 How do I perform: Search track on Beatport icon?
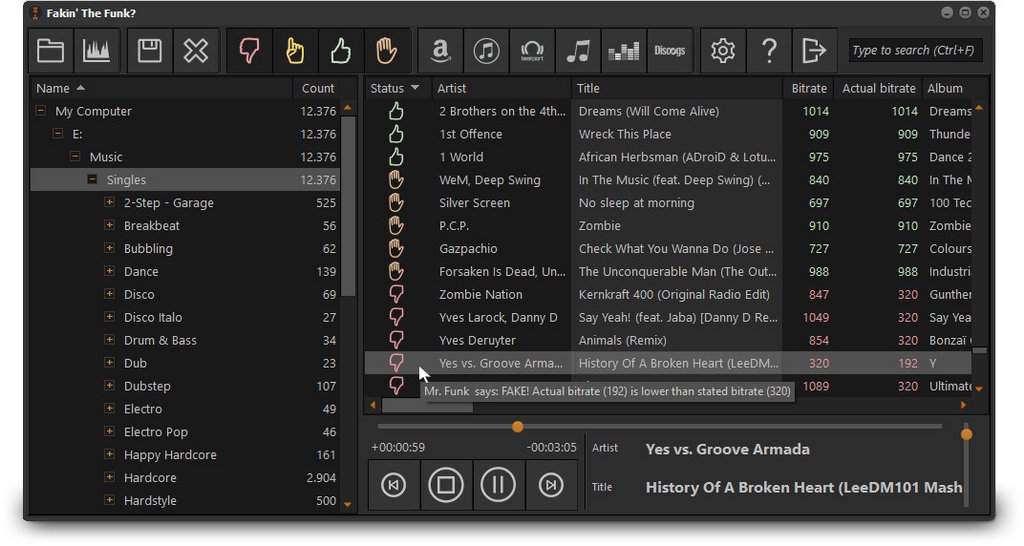click(532, 50)
